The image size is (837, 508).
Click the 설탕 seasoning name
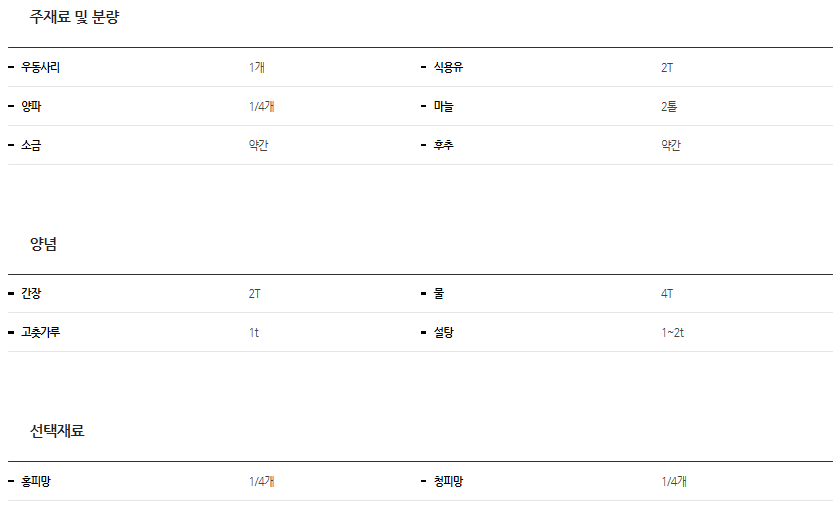click(443, 333)
